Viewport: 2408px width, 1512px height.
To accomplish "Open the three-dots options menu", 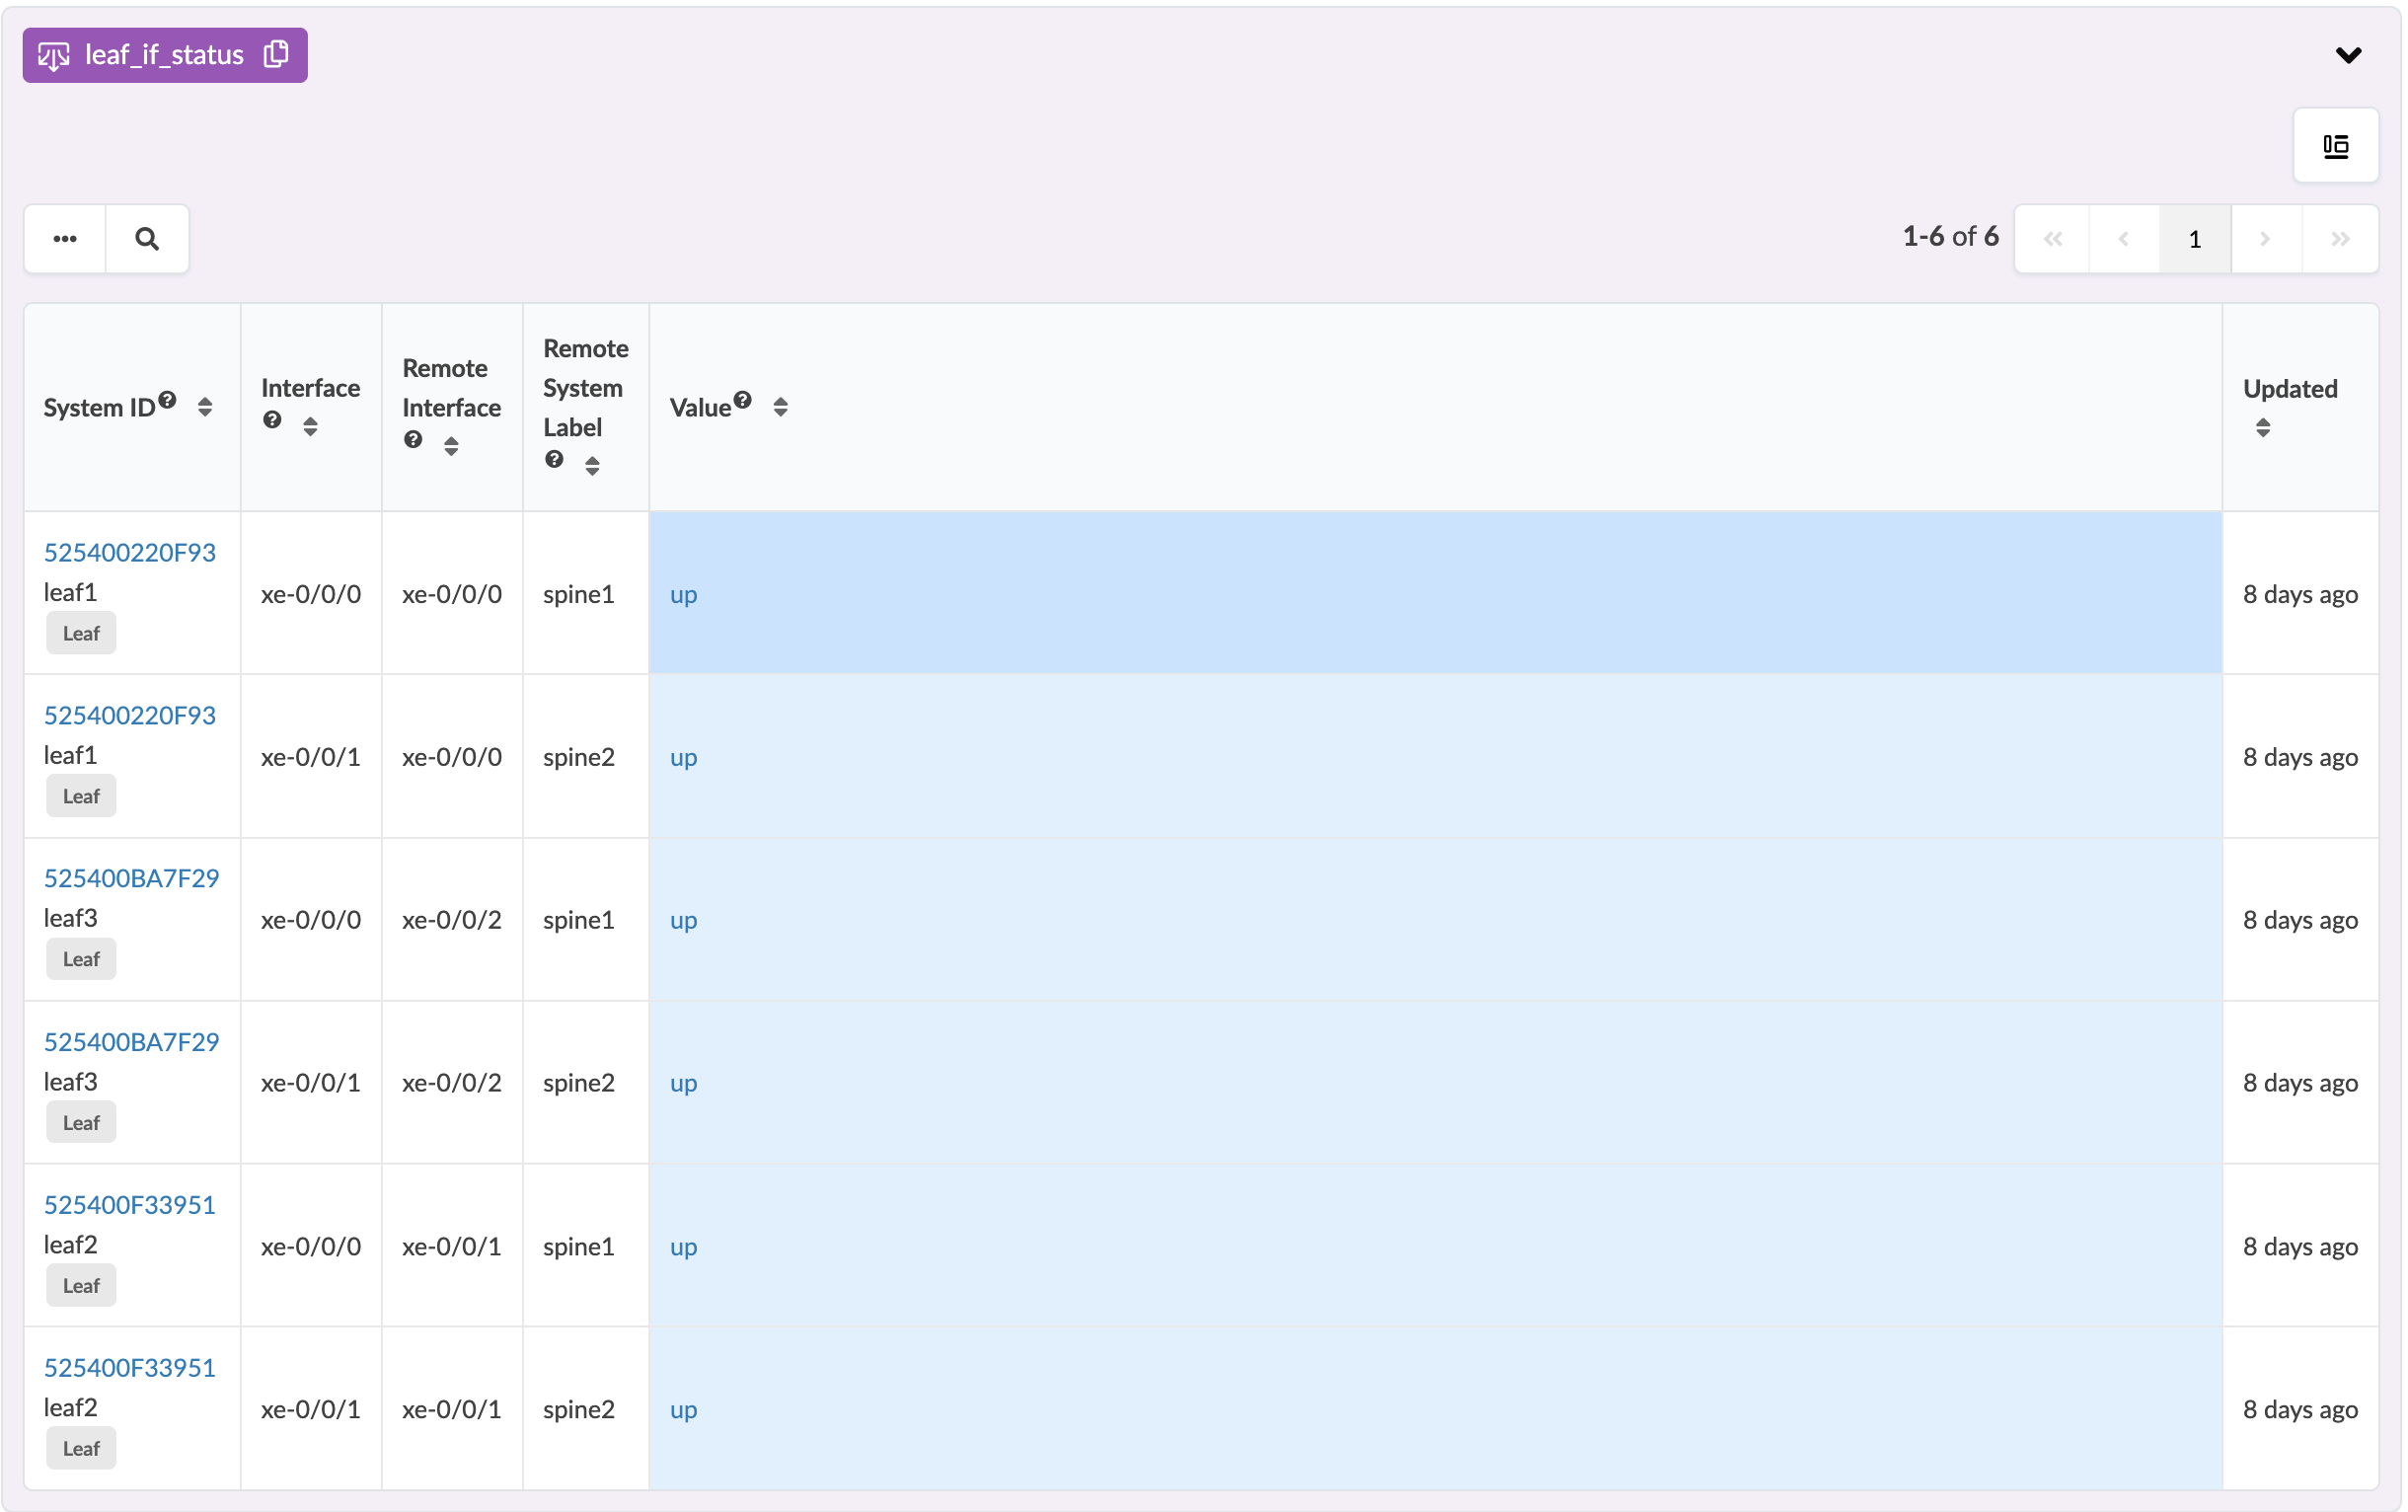I will click(65, 239).
